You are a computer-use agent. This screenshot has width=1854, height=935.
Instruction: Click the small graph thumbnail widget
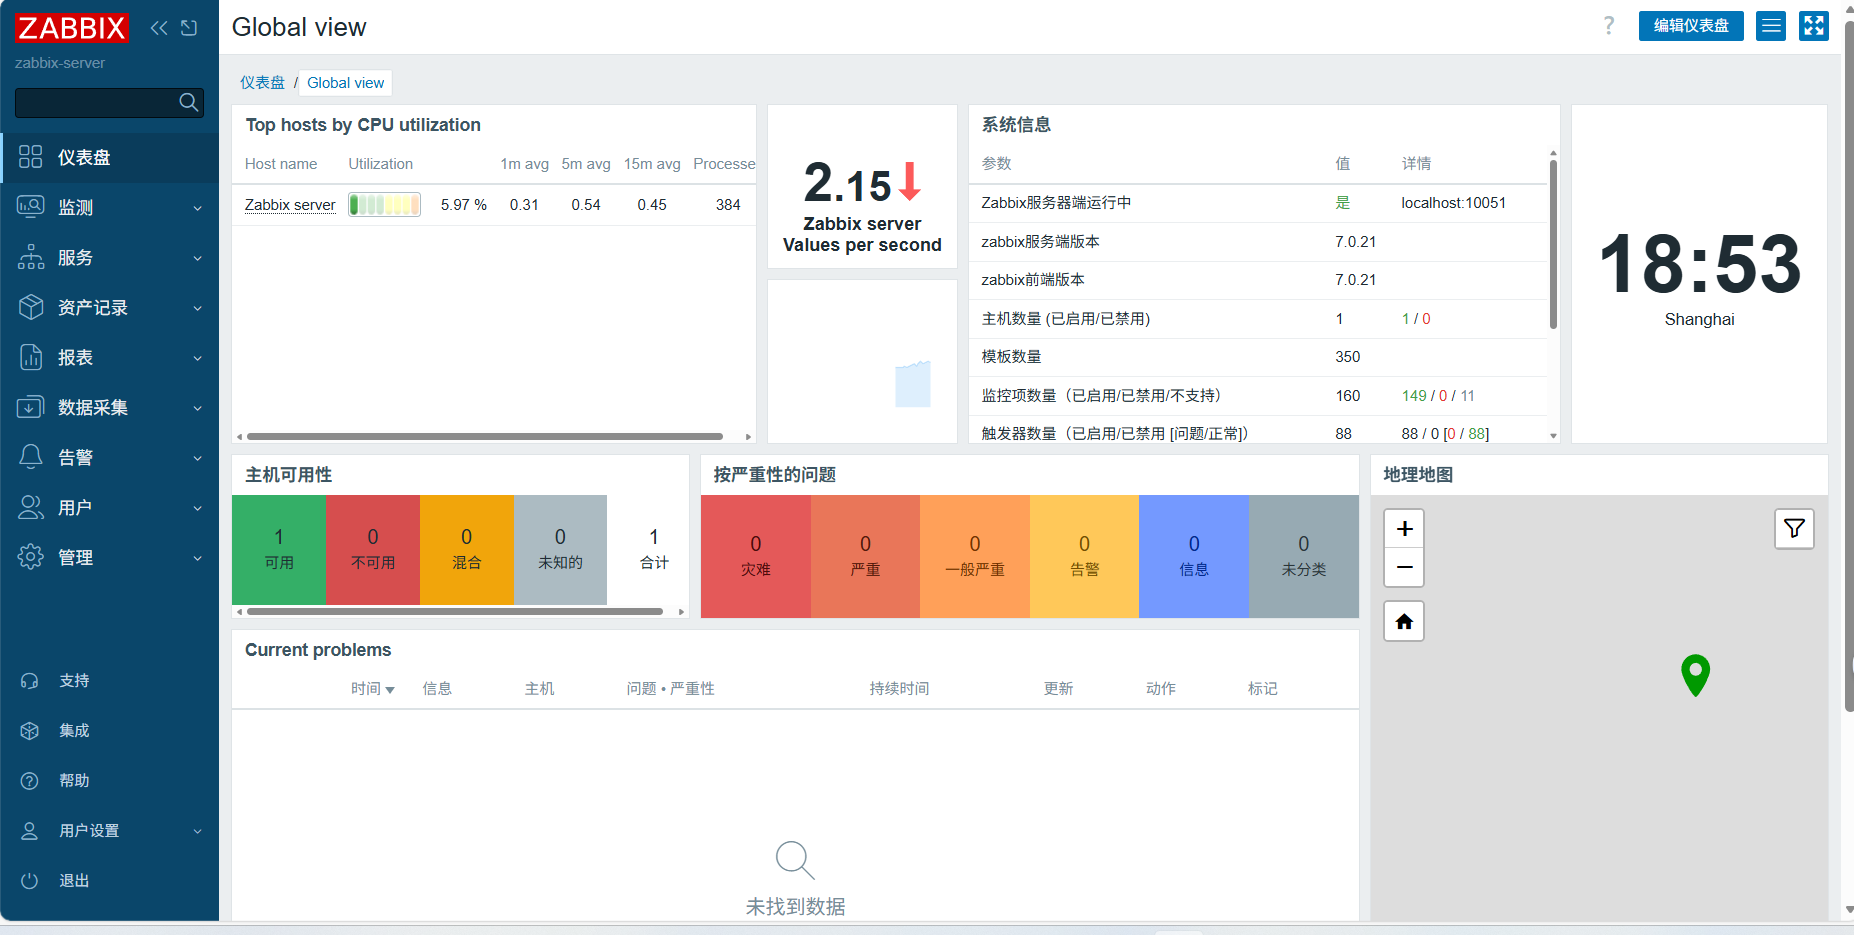pos(862,361)
